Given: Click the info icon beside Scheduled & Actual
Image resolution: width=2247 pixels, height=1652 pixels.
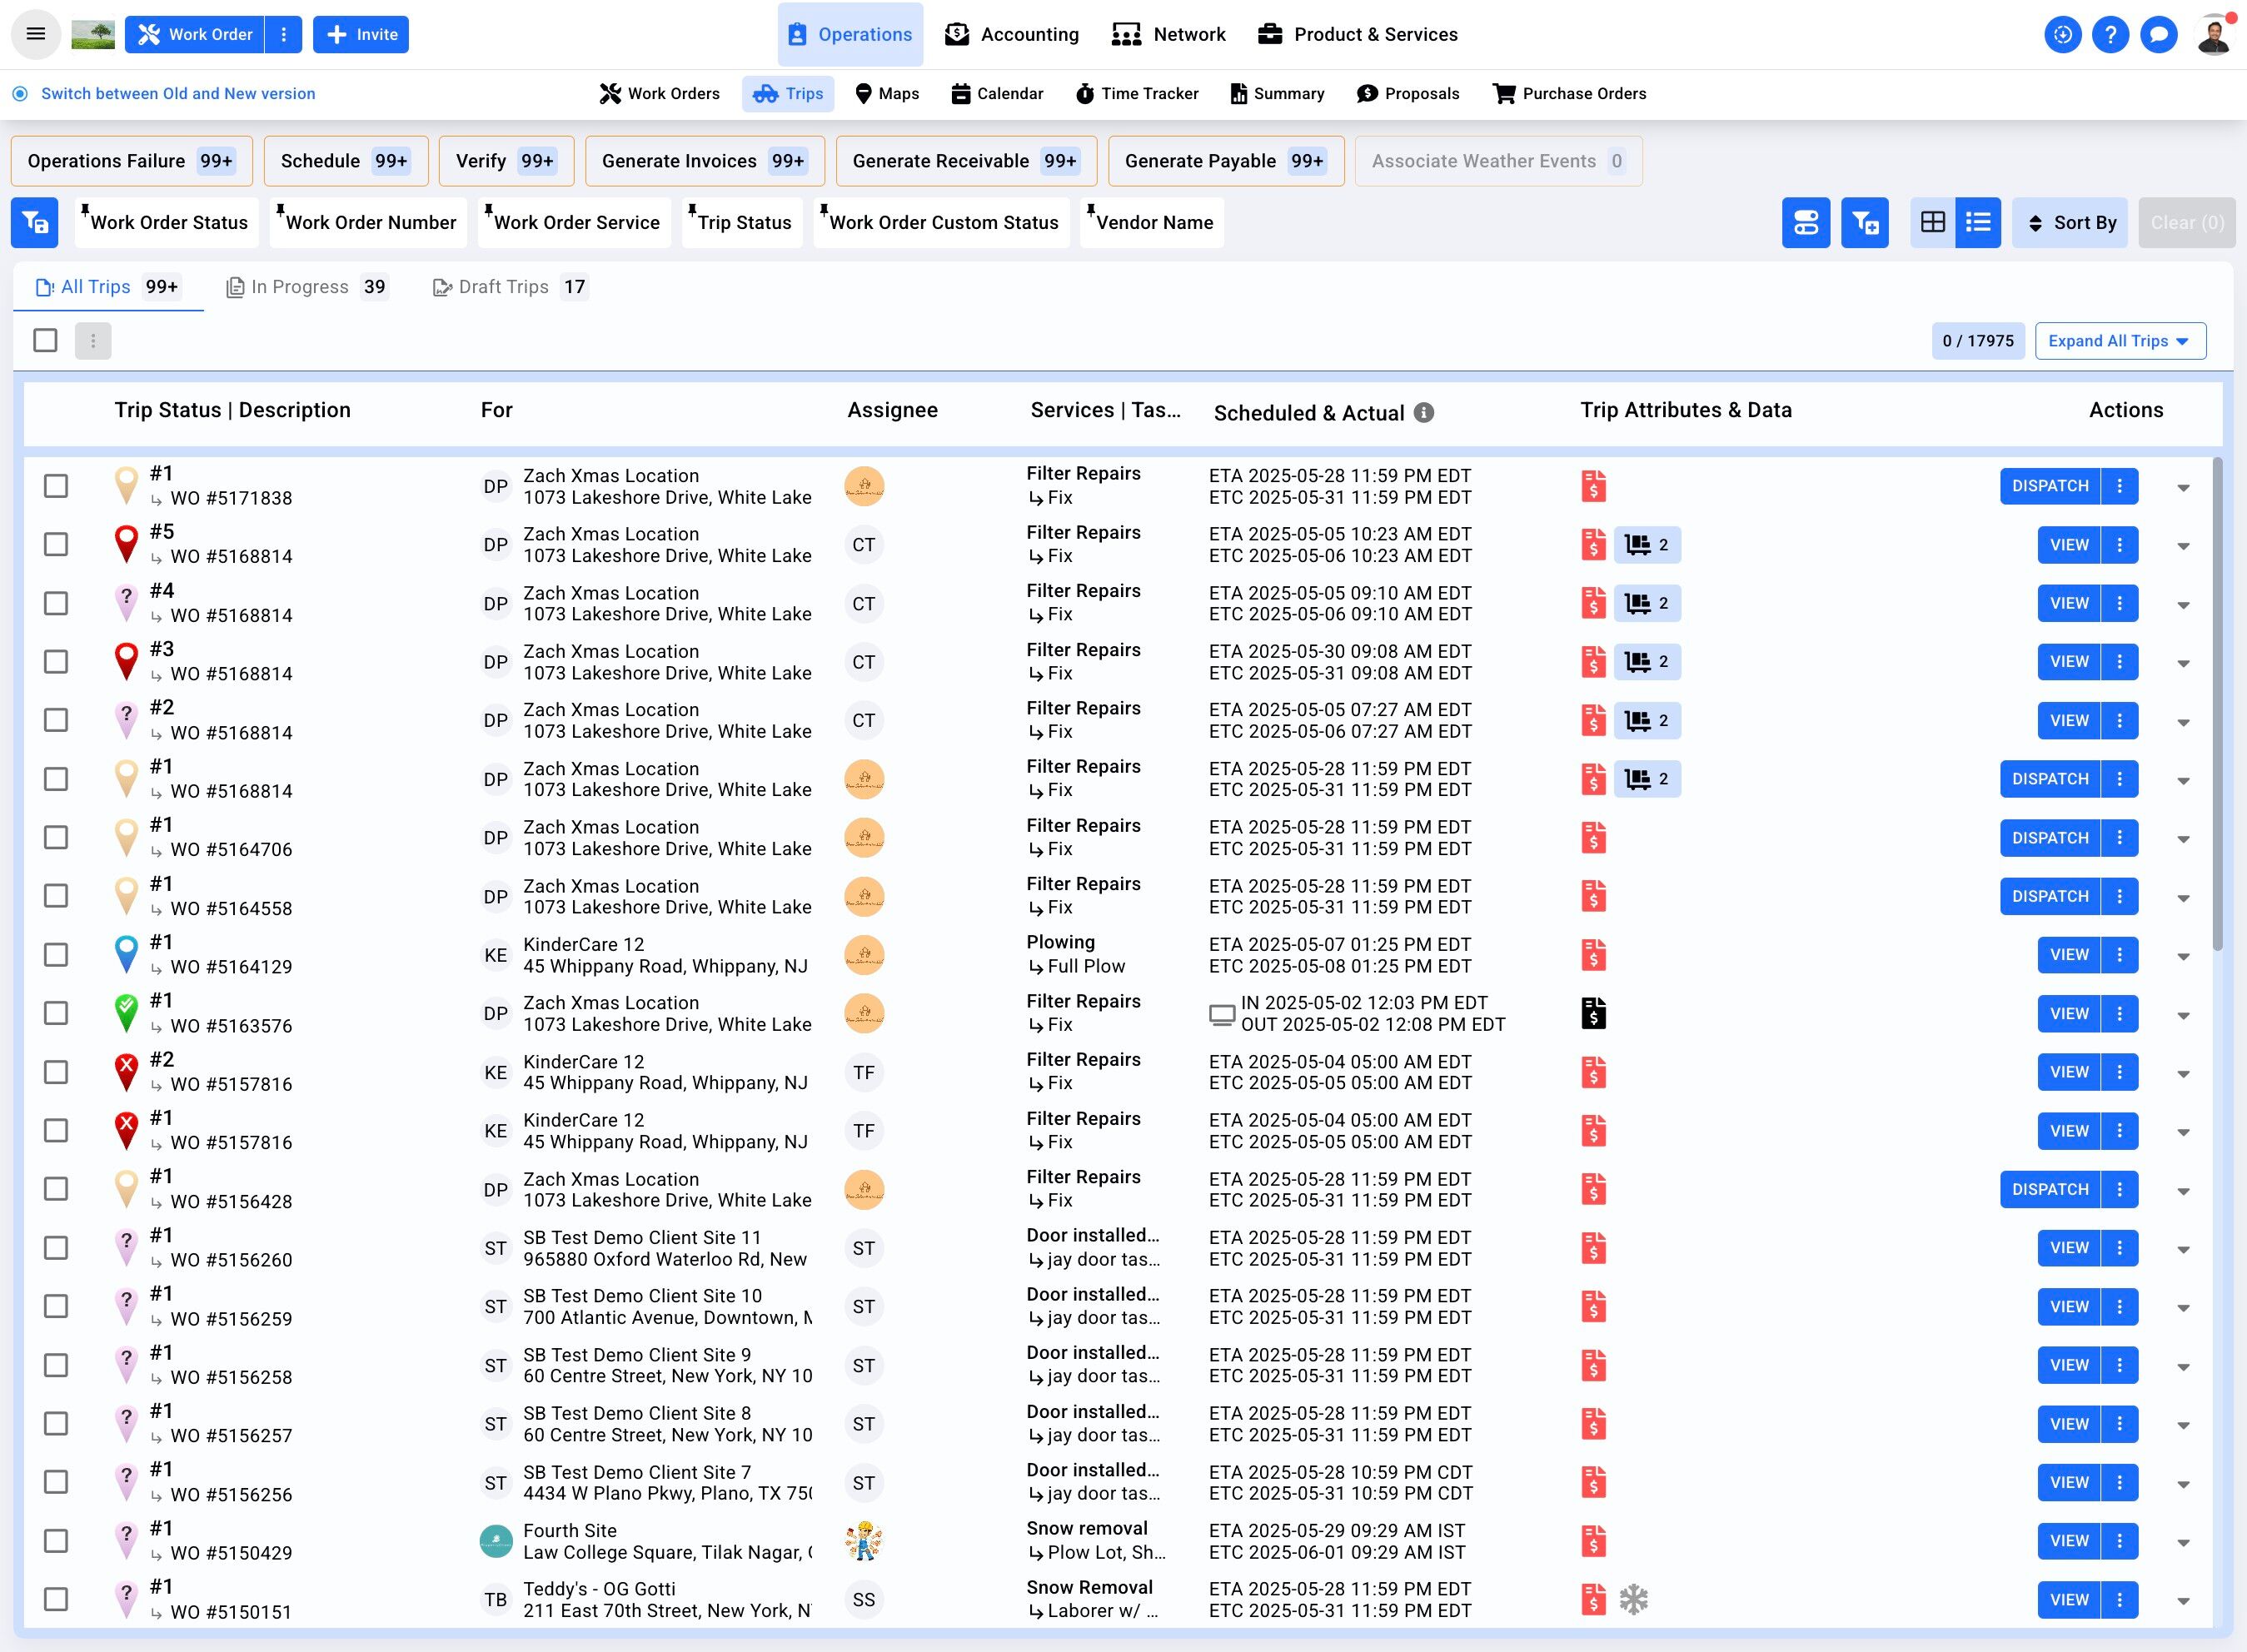Looking at the screenshot, I should [1424, 413].
